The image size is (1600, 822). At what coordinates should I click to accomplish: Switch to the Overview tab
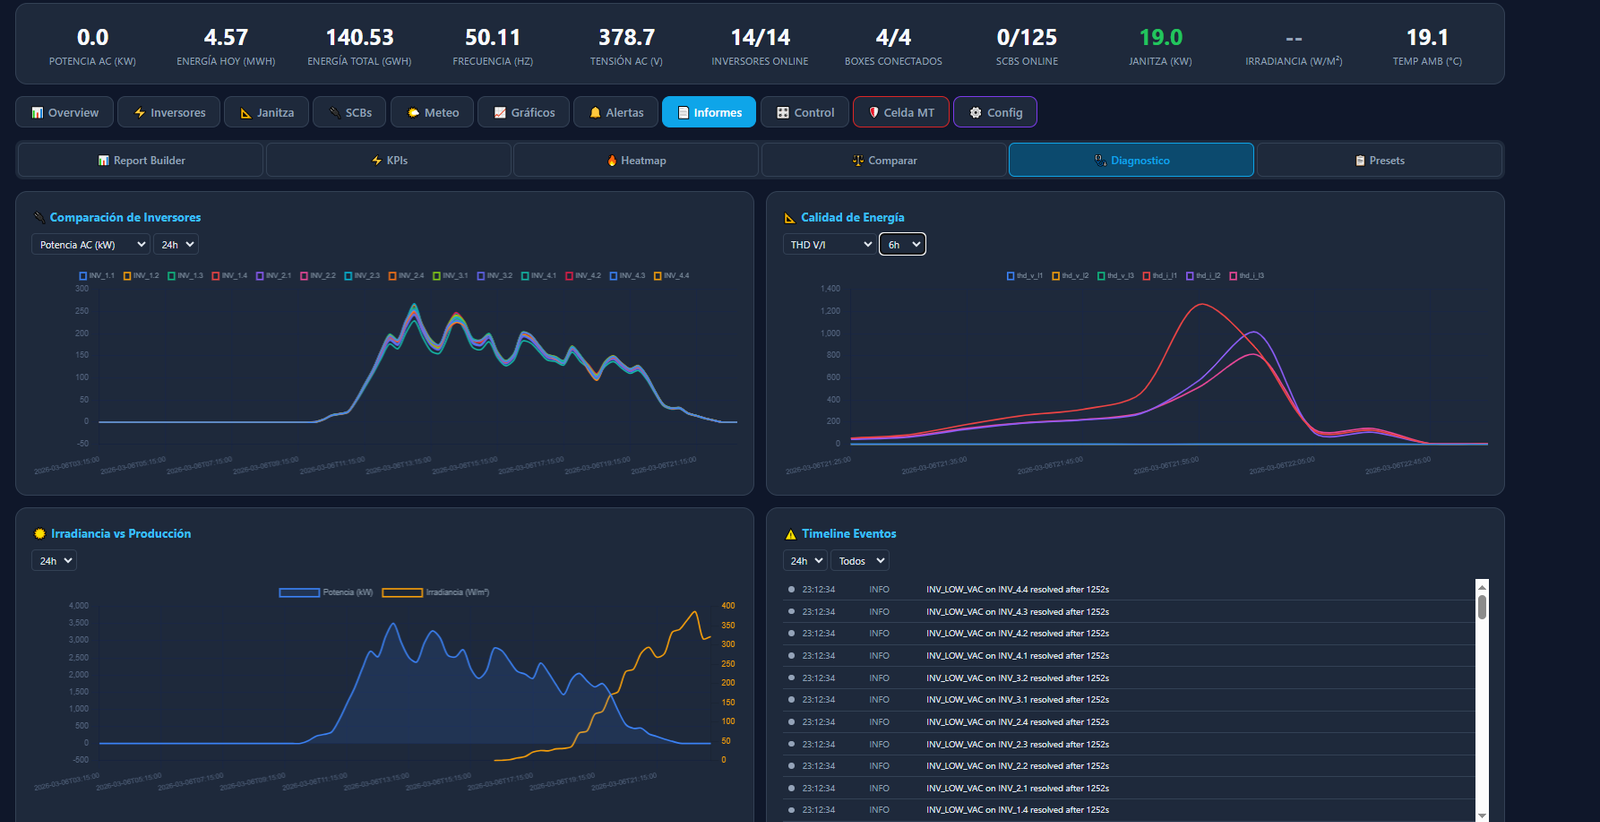[x=65, y=113]
